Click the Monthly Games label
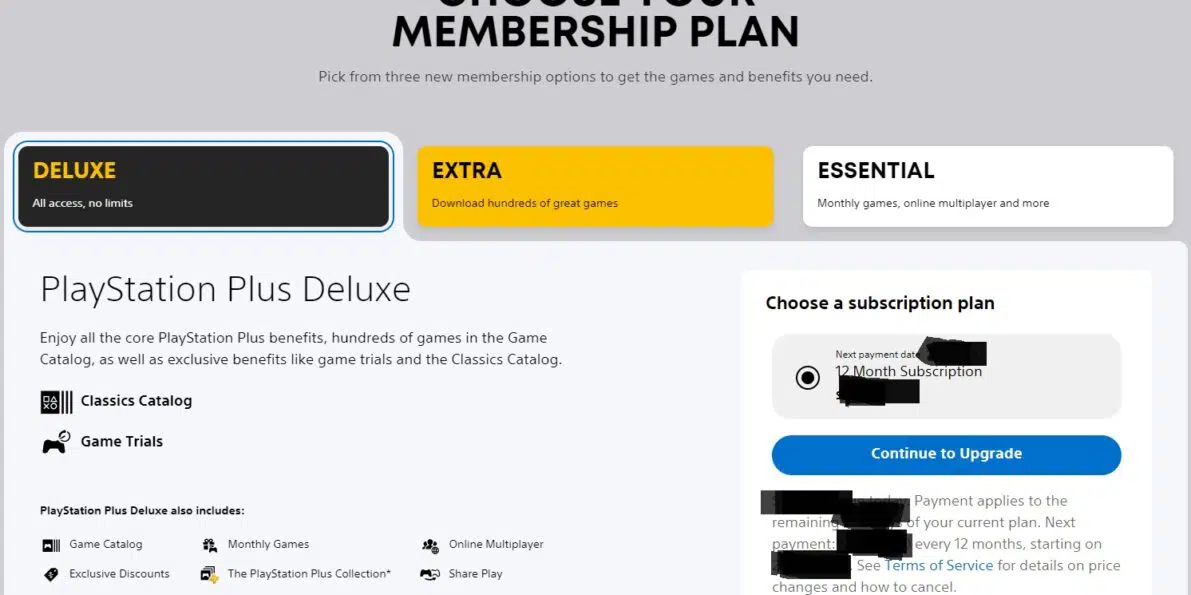This screenshot has width=1191, height=595. [268, 545]
